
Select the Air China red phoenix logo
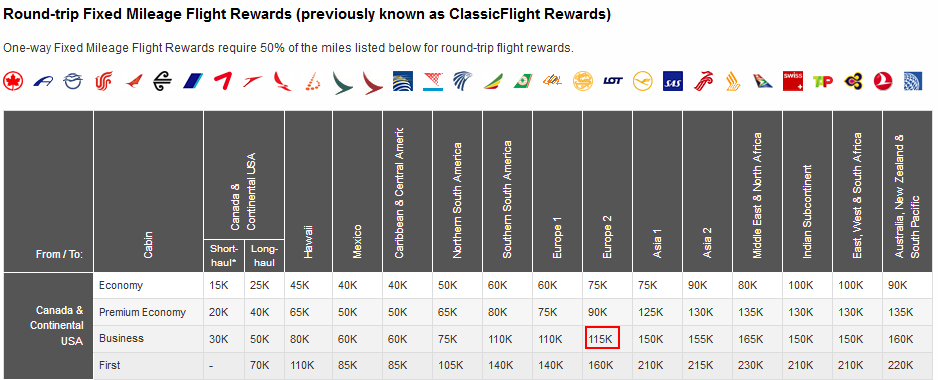(103, 81)
